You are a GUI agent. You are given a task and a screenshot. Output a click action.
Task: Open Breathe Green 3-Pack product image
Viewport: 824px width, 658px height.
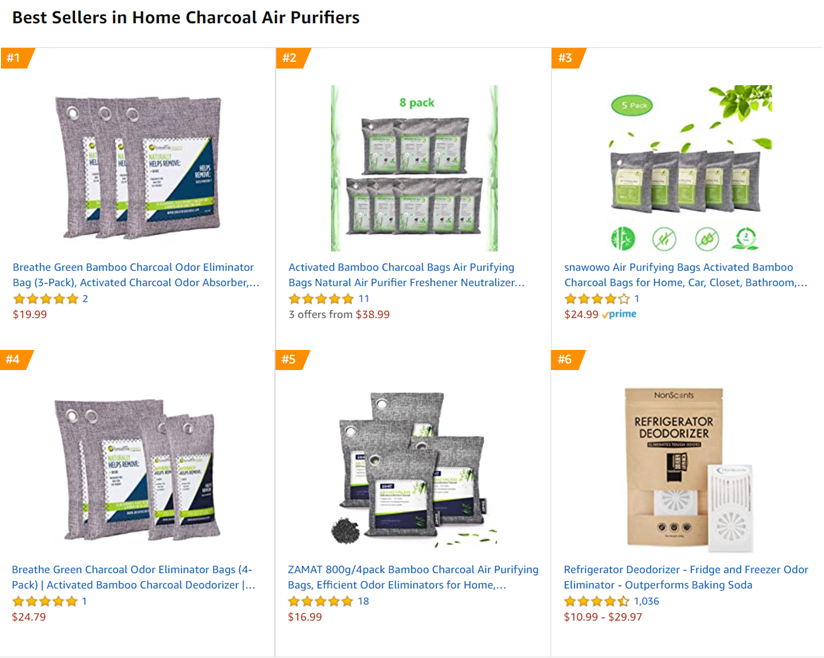click(x=138, y=168)
